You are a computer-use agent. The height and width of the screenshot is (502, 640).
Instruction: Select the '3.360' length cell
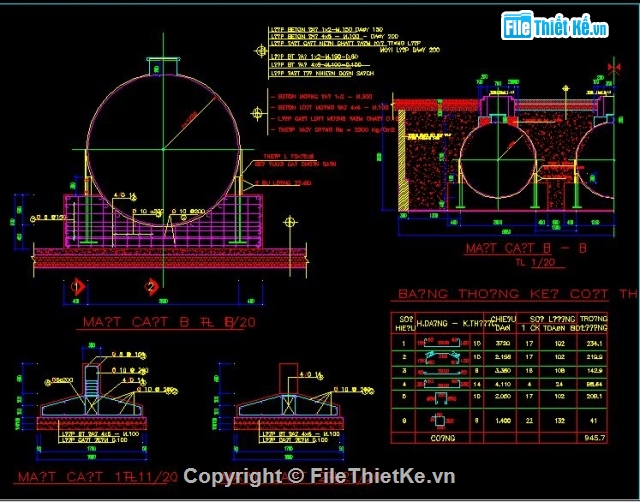[x=502, y=371]
